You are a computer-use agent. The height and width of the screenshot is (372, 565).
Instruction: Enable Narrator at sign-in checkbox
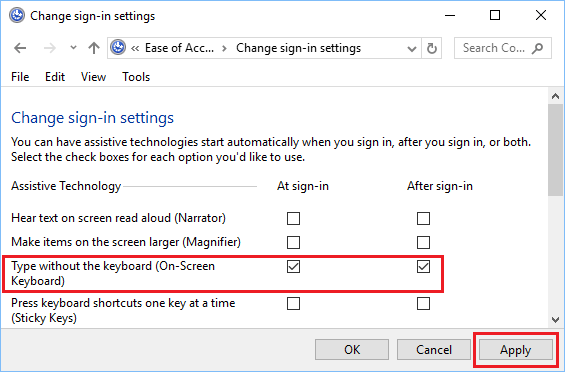pyautogui.click(x=293, y=218)
